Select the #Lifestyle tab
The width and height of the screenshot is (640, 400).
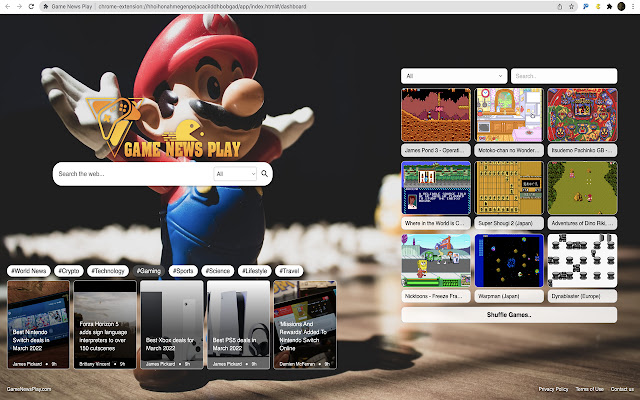pyautogui.click(x=255, y=271)
